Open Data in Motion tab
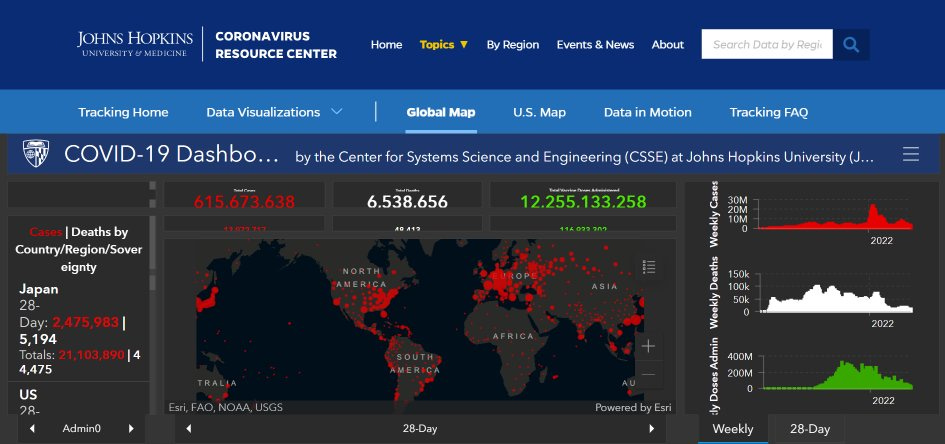Screen dimensions: 945x444 coord(648,112)
